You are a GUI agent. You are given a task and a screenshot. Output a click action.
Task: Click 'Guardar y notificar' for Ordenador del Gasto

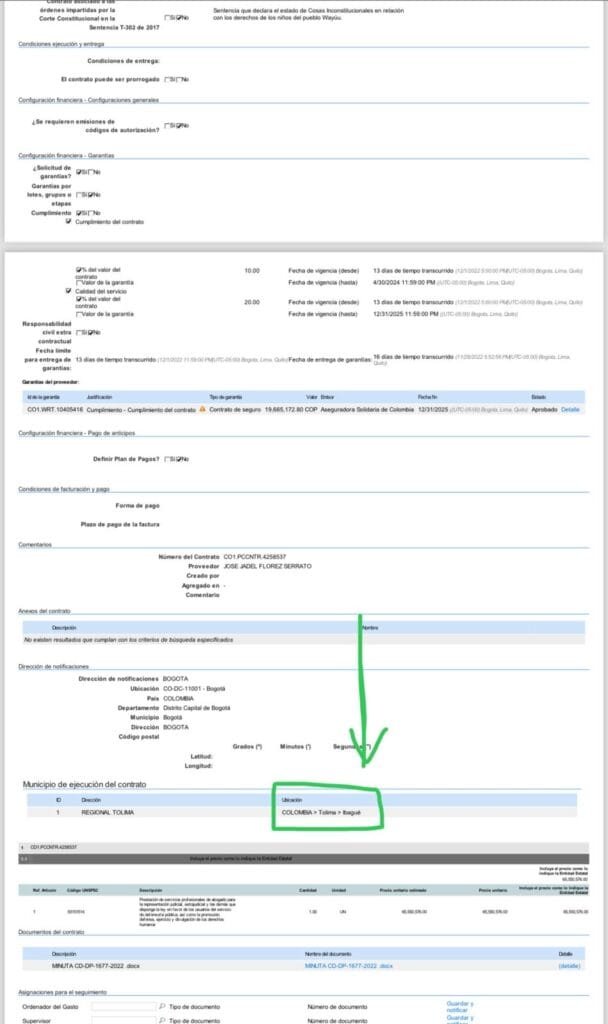pos(460,1006)
